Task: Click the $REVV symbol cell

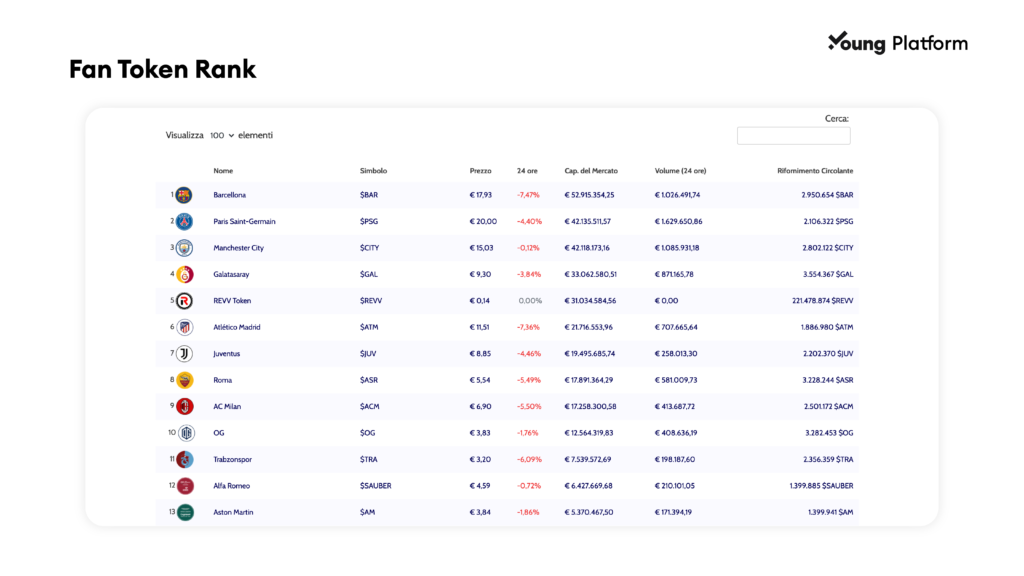Action: 371,301
